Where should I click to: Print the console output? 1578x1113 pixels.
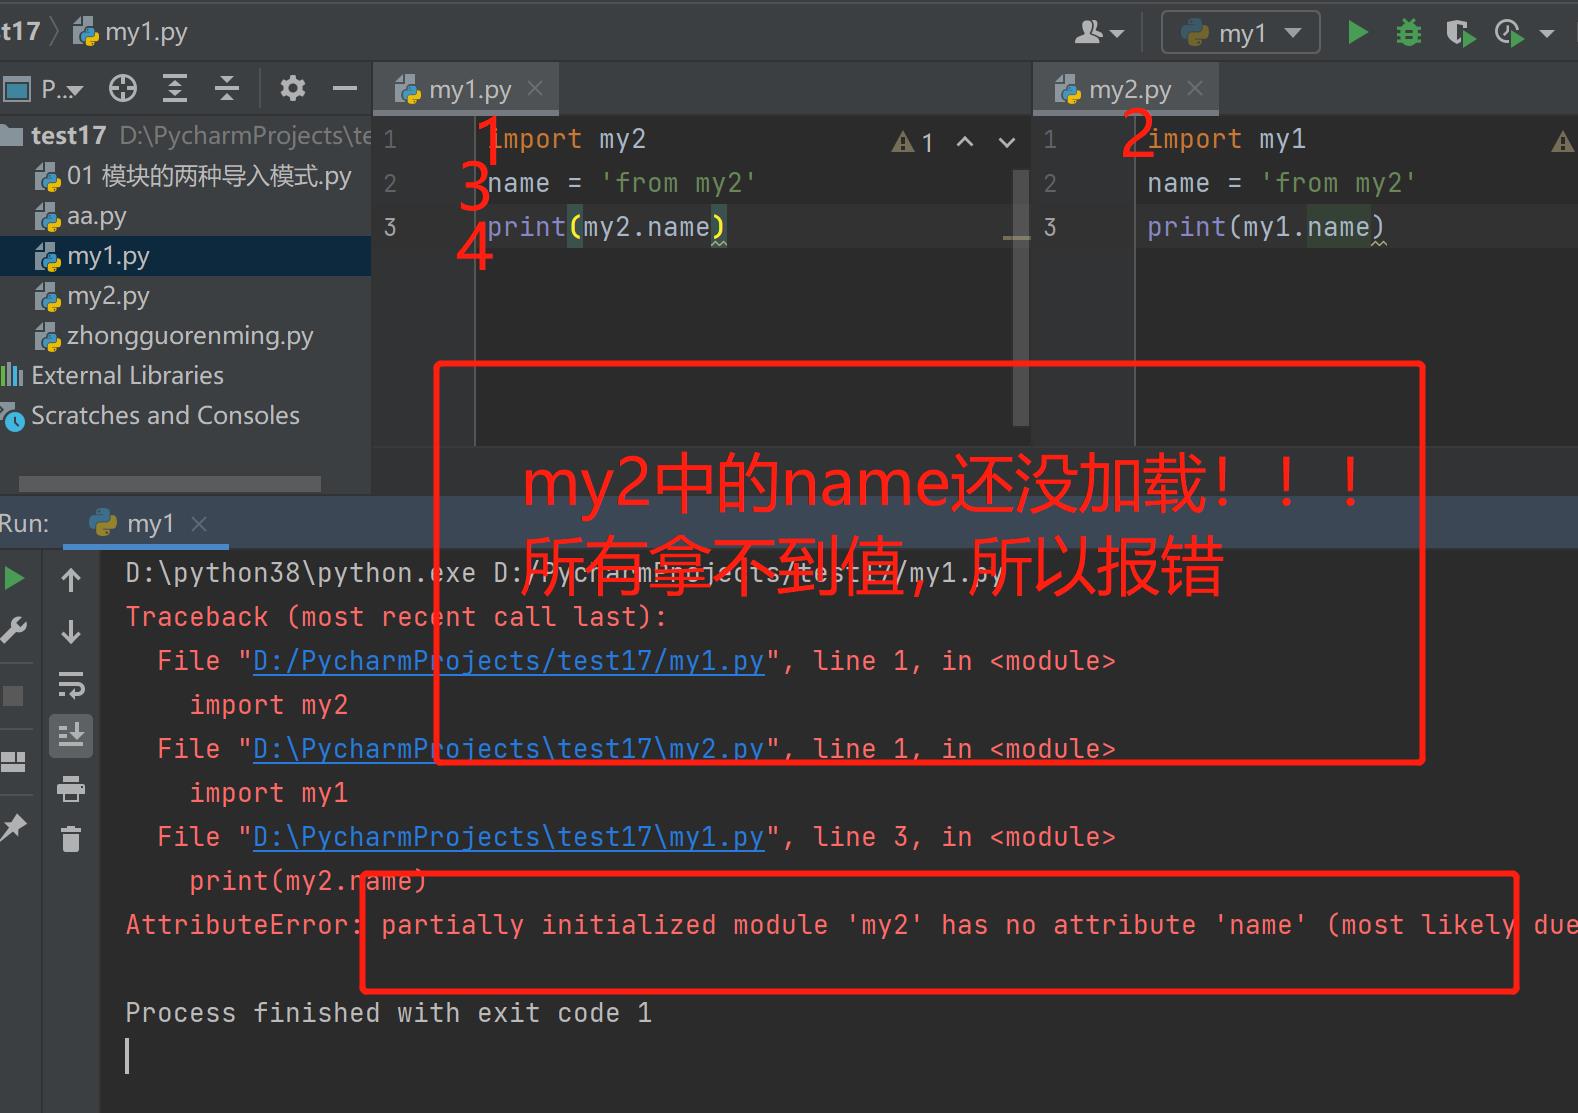71,789
